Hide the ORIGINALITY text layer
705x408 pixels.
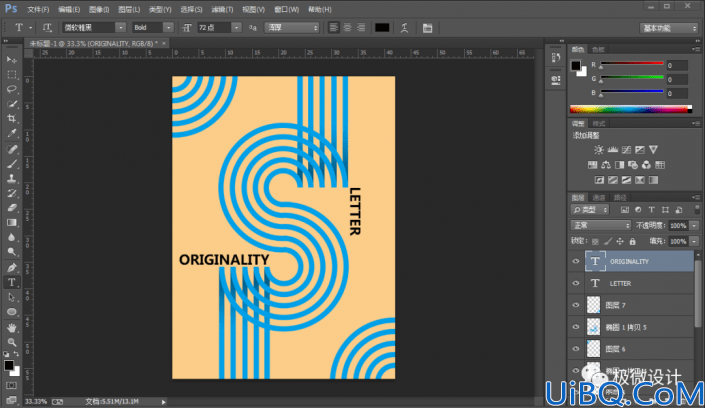tap(576, 261)
